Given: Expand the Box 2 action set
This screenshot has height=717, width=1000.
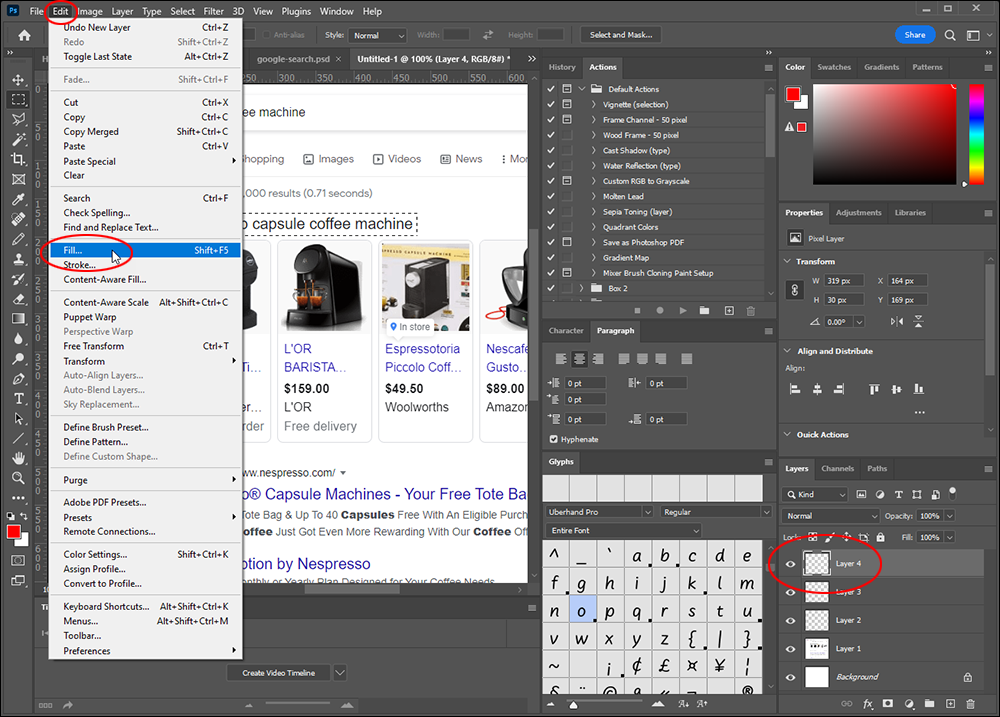Looking at the screenshot, I should (582, 288).
